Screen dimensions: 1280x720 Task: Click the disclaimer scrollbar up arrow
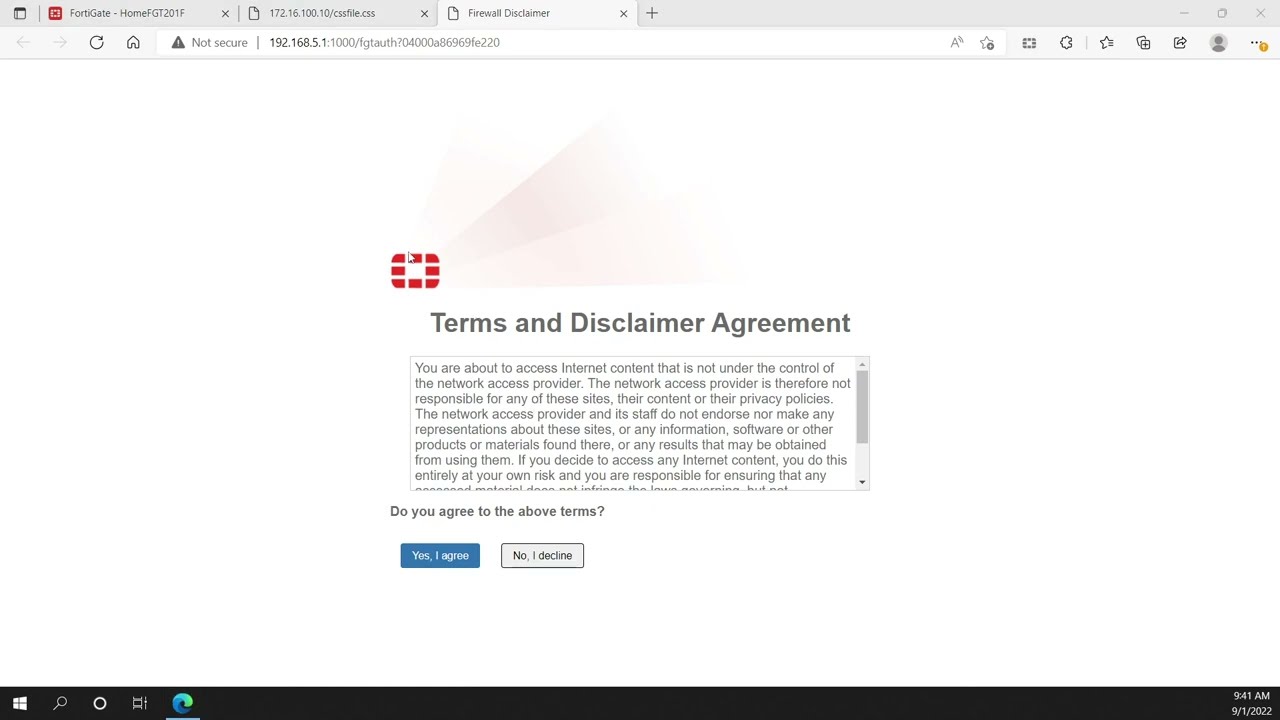point(862,365)
